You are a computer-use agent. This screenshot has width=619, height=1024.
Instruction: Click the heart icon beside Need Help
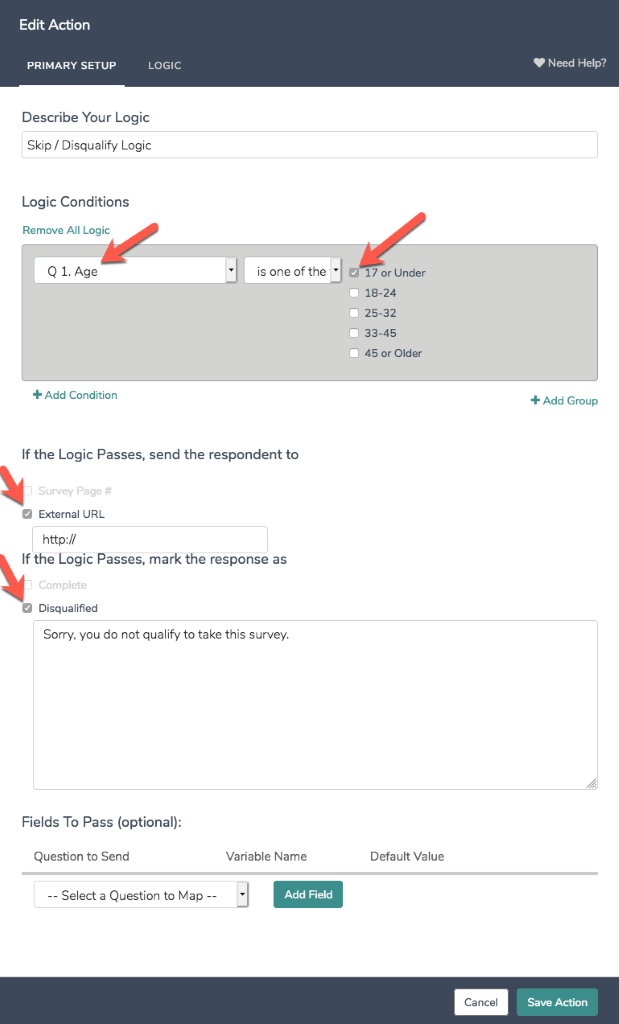(539, 63)
